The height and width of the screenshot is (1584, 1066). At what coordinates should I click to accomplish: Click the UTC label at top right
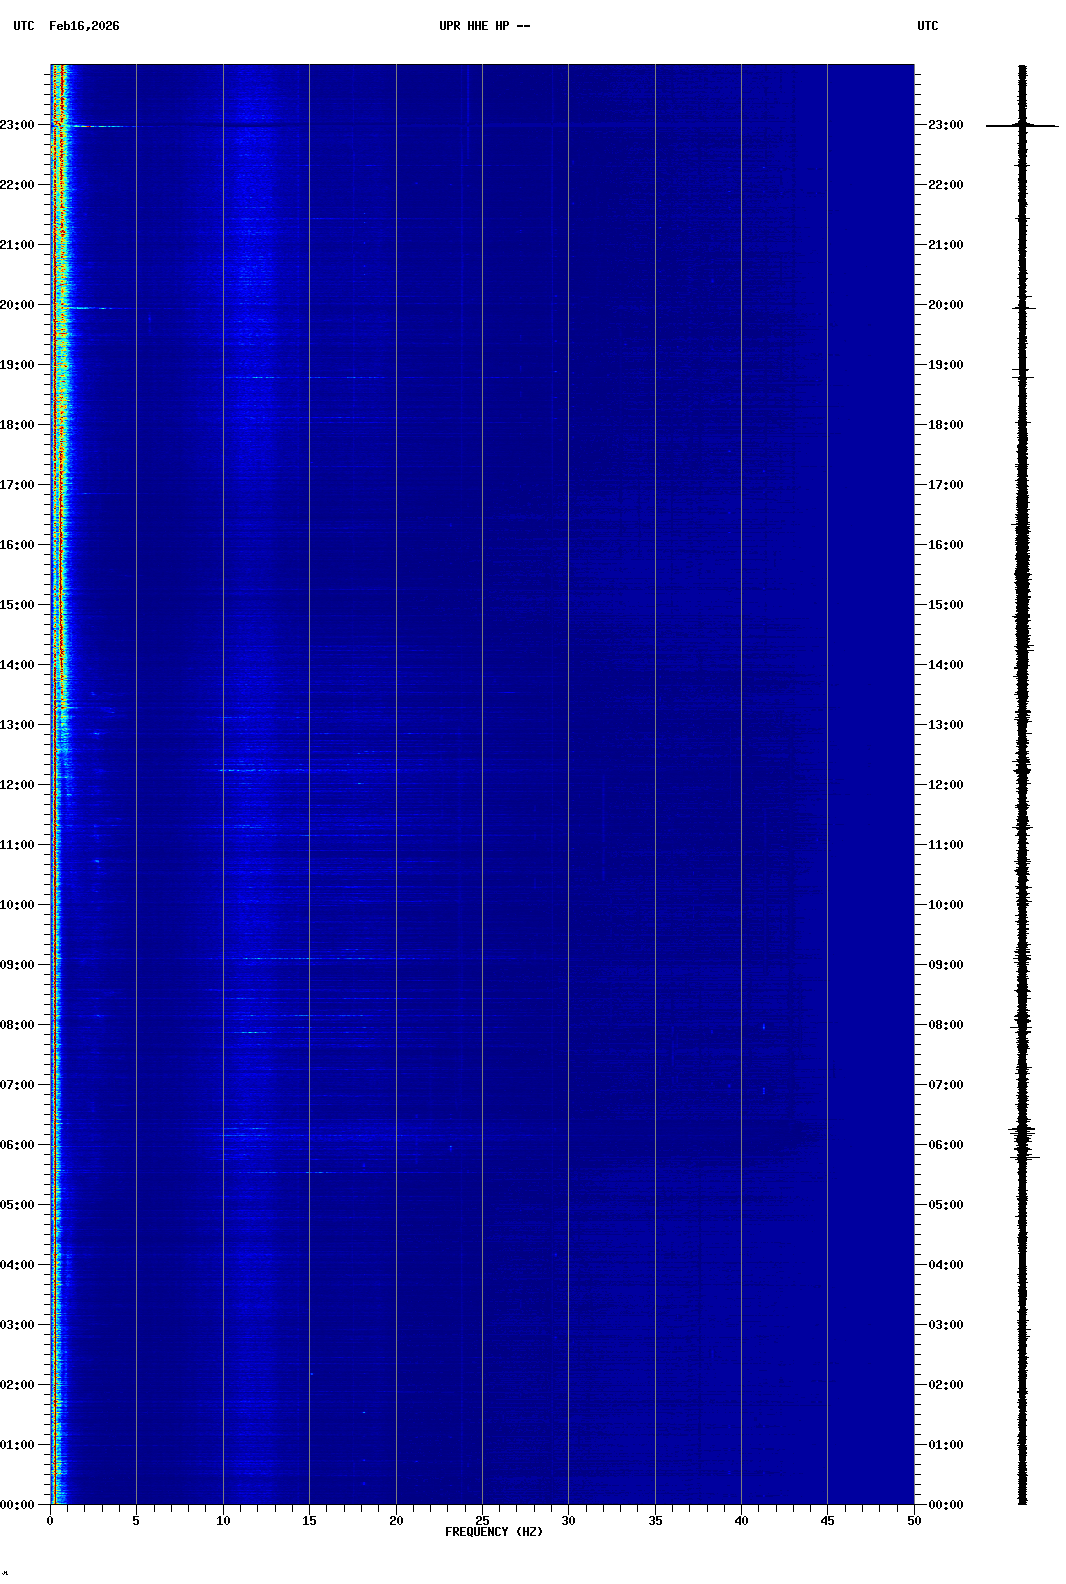coord(927,26)
